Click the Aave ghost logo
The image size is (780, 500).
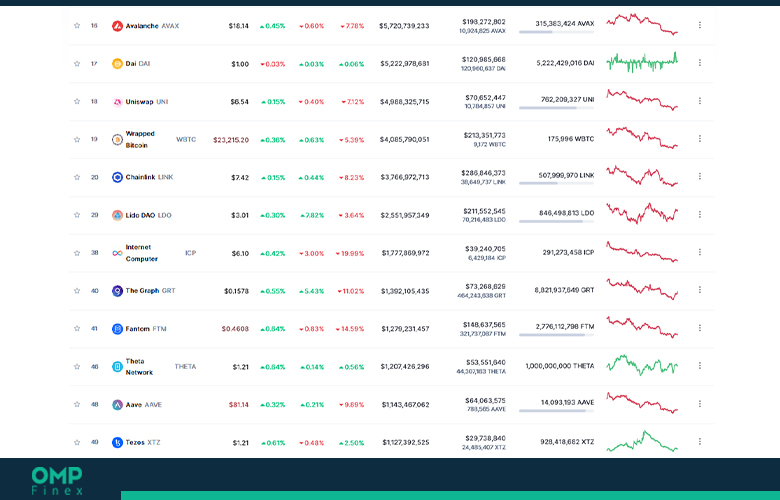(x=117, y=405)
